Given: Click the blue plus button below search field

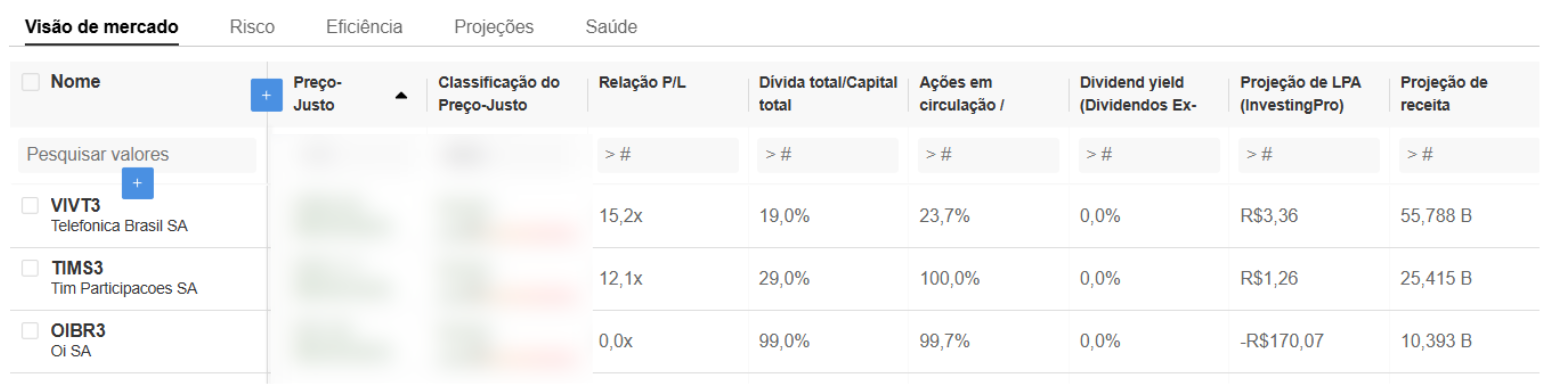Looking at the screenshot, I should point(137,183).
